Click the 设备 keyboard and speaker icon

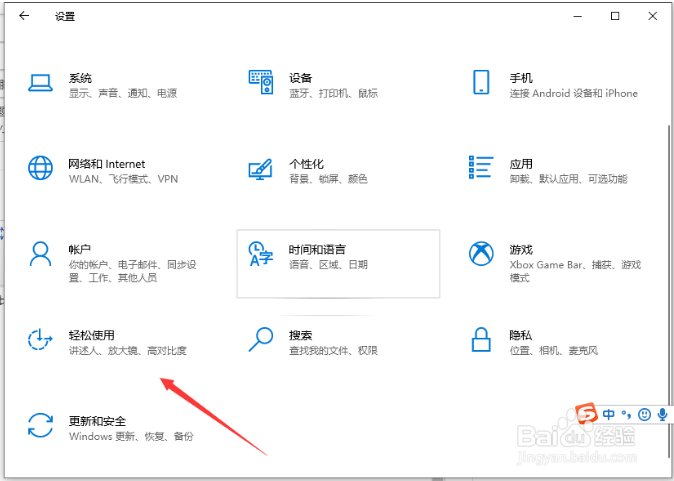(x=261, y=82)
